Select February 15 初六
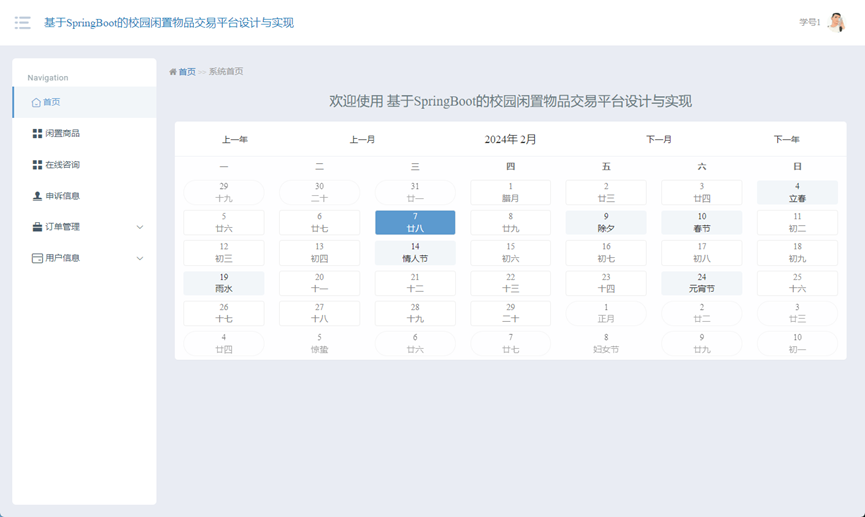The width and height of the screenshot is (865, 517). click(510, 253)
